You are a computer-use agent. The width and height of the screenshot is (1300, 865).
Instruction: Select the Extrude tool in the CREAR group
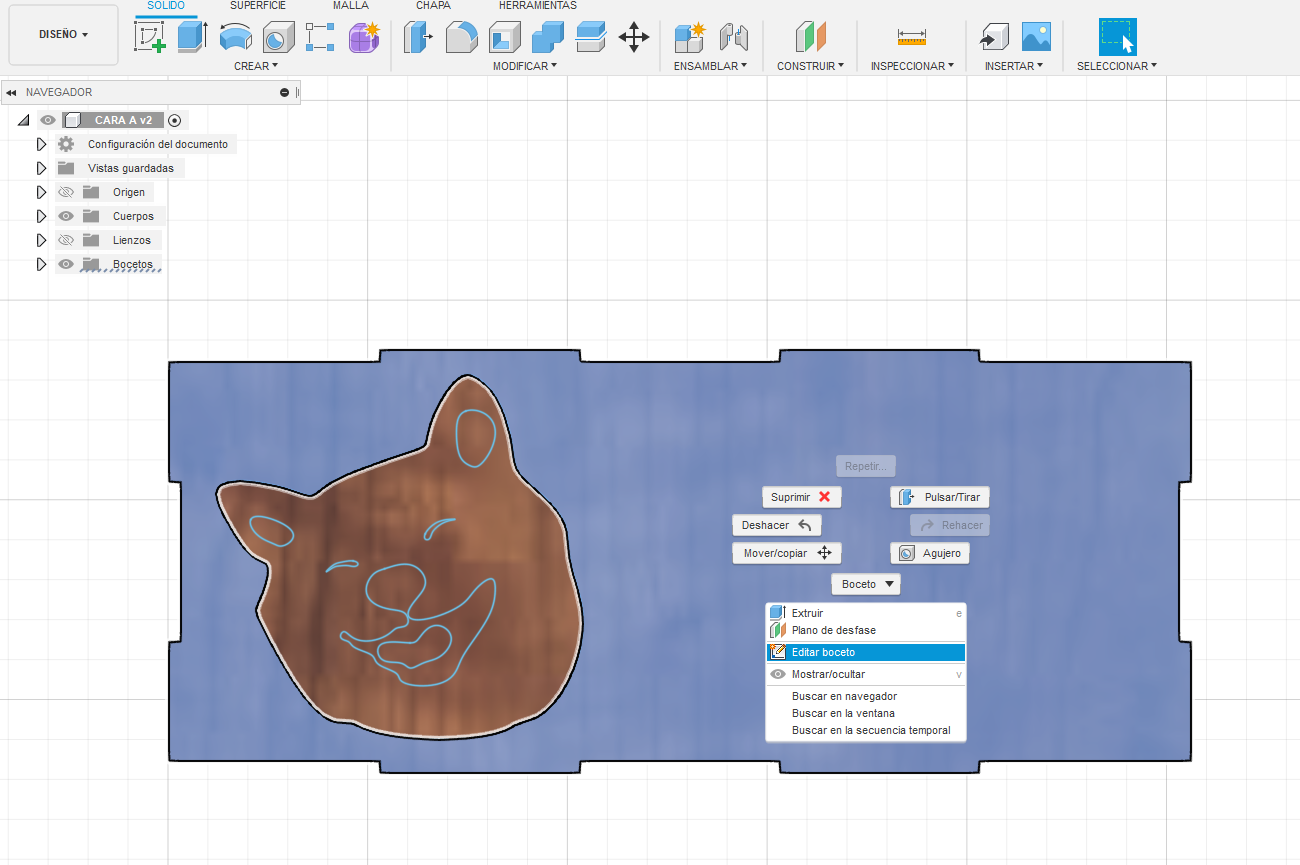coord(192,37)
